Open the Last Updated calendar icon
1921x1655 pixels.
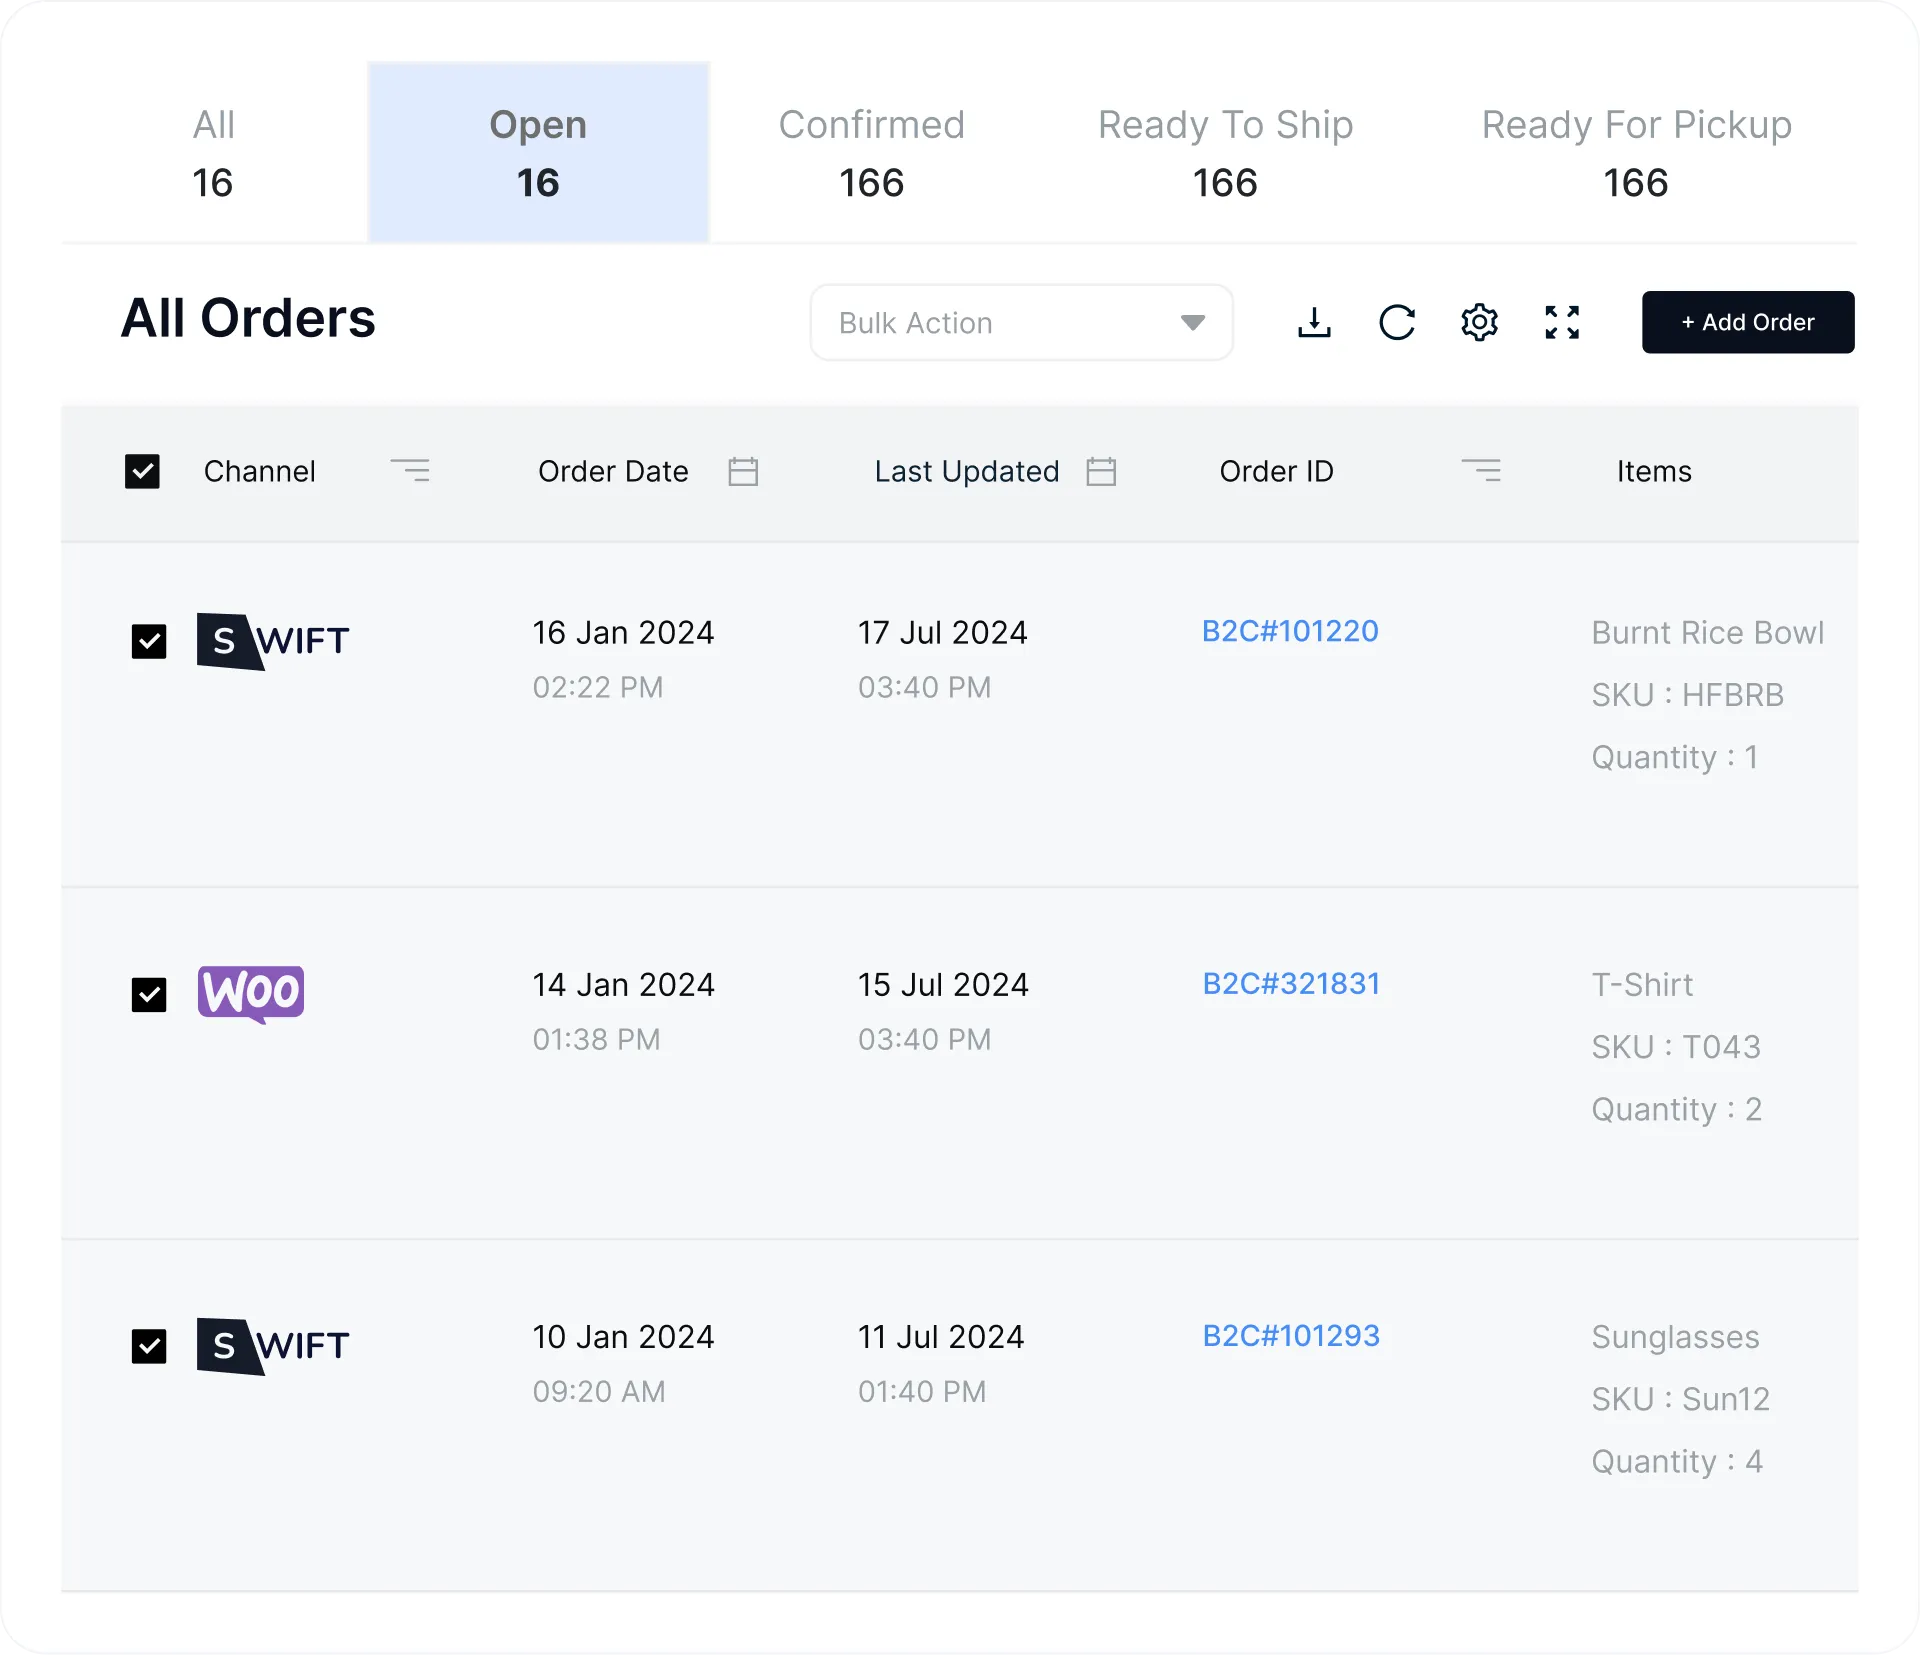click(1101, 471)
